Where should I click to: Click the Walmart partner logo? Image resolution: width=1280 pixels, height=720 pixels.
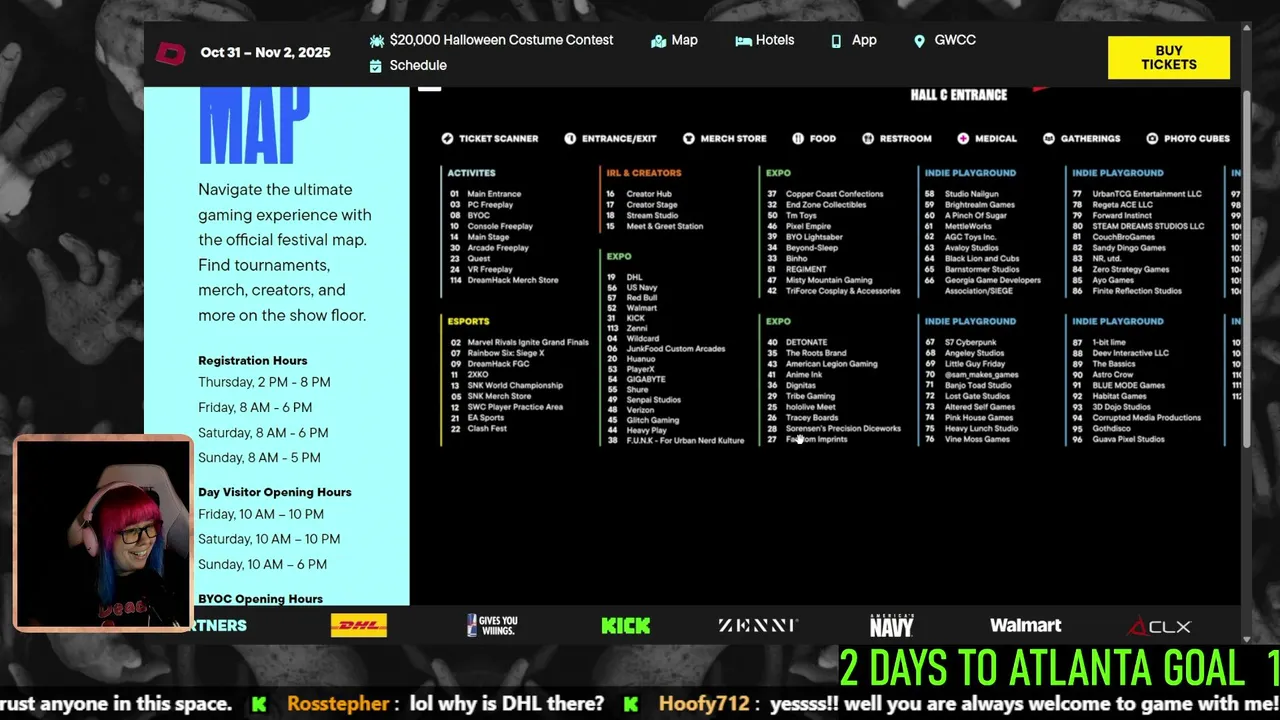pos(1025,626)
